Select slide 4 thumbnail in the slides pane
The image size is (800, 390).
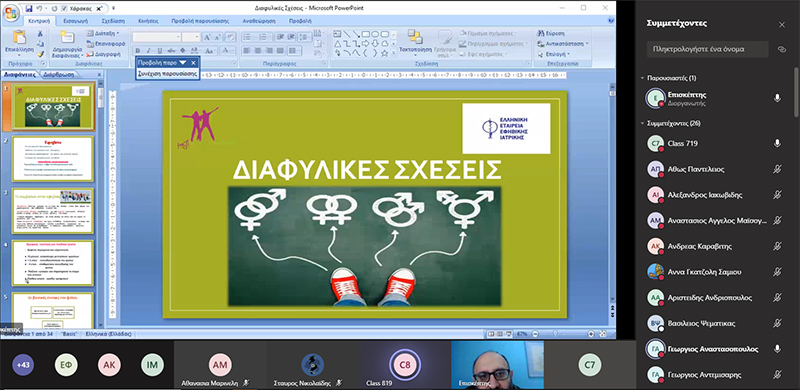[x=53, y=263]
